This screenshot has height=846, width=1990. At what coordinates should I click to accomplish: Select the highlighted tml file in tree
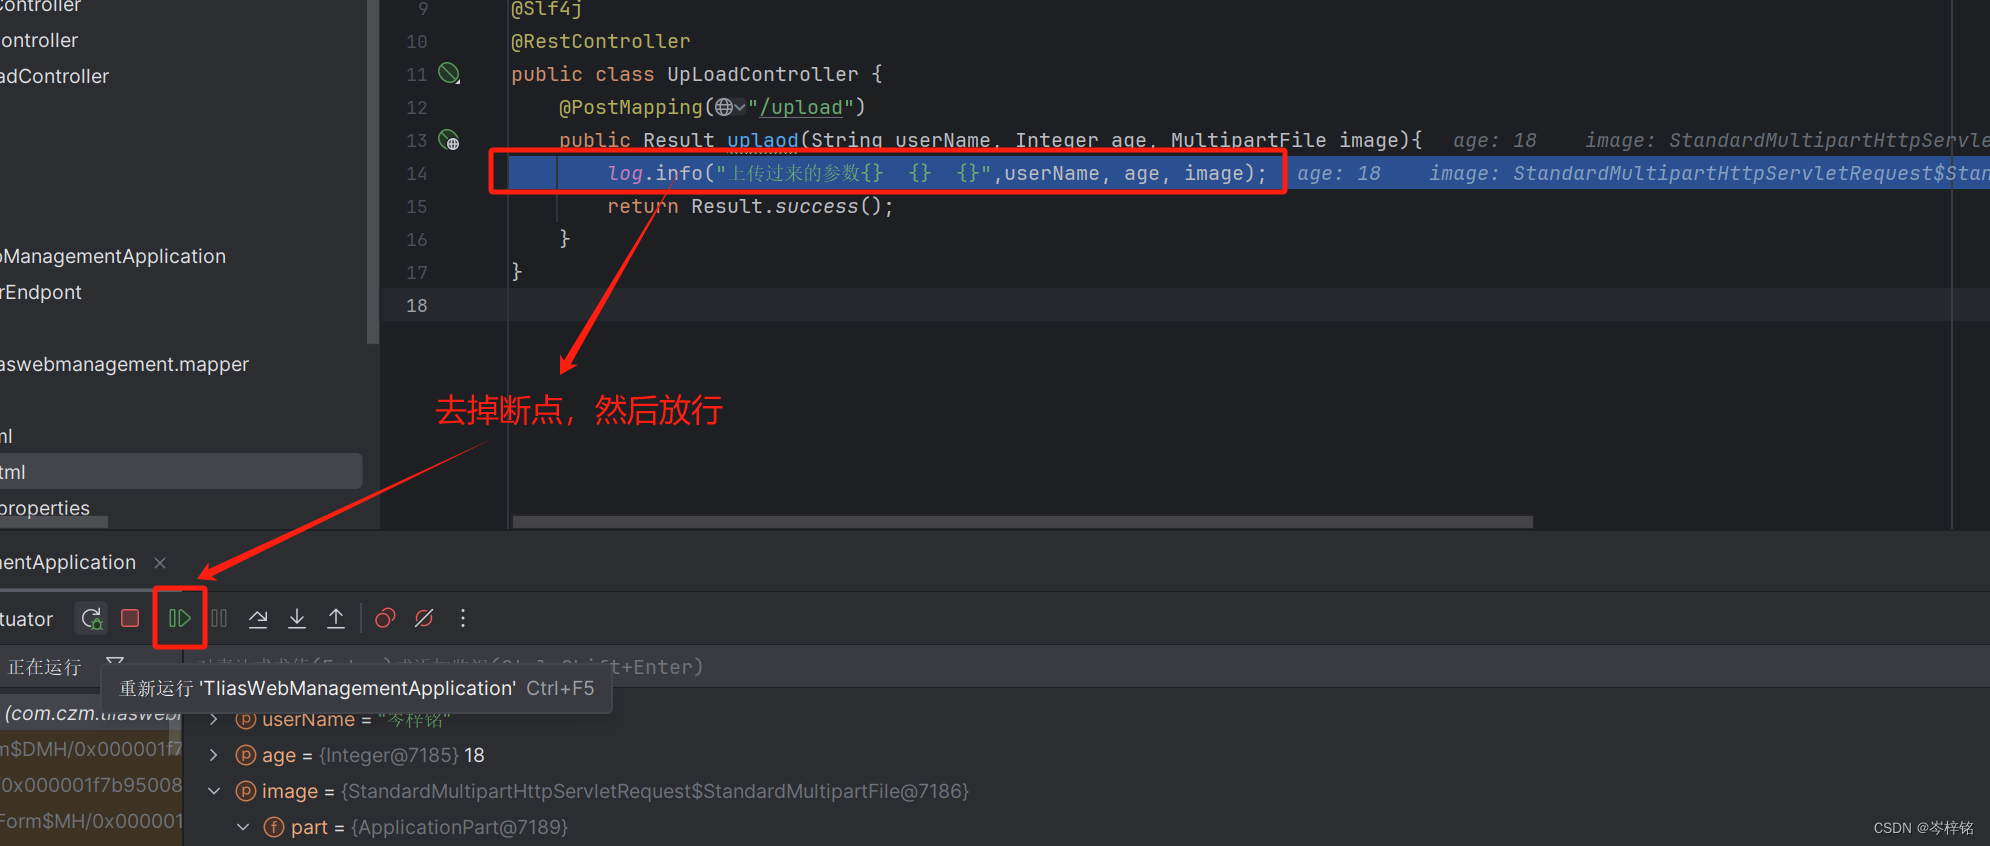click(181, 472)
